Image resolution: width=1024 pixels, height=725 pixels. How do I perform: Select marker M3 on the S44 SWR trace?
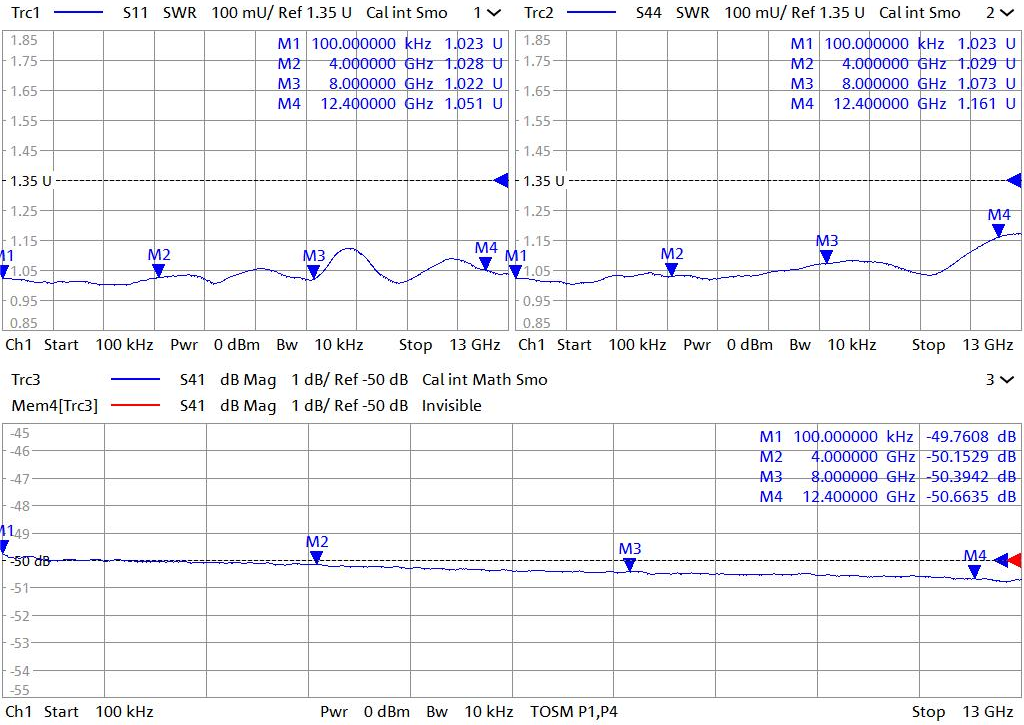(x=826, y=256)
